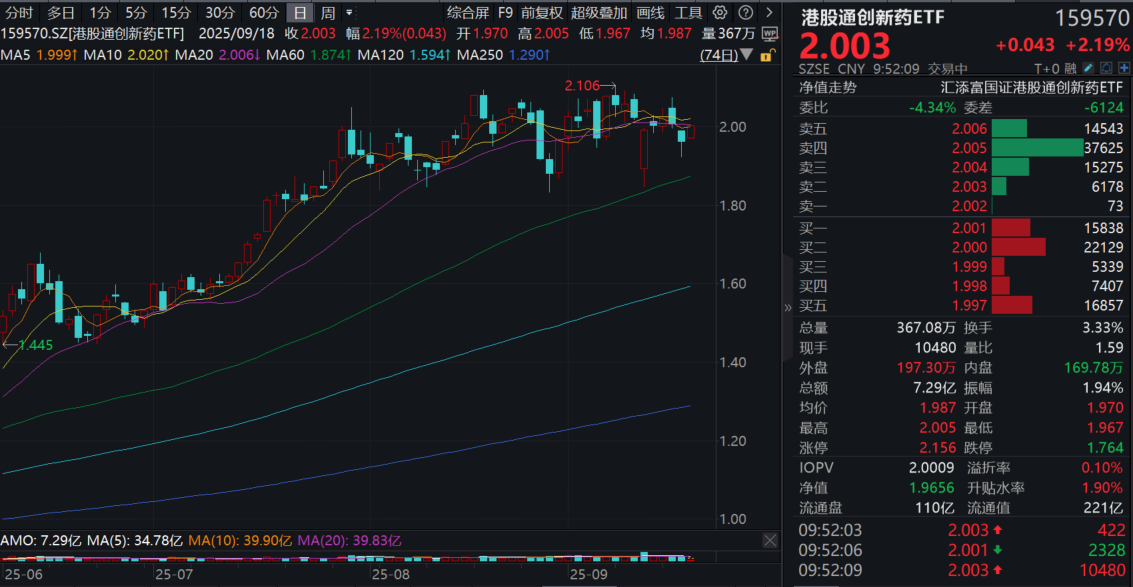Select the pencil annotation icon near the price

(1088, 68)
